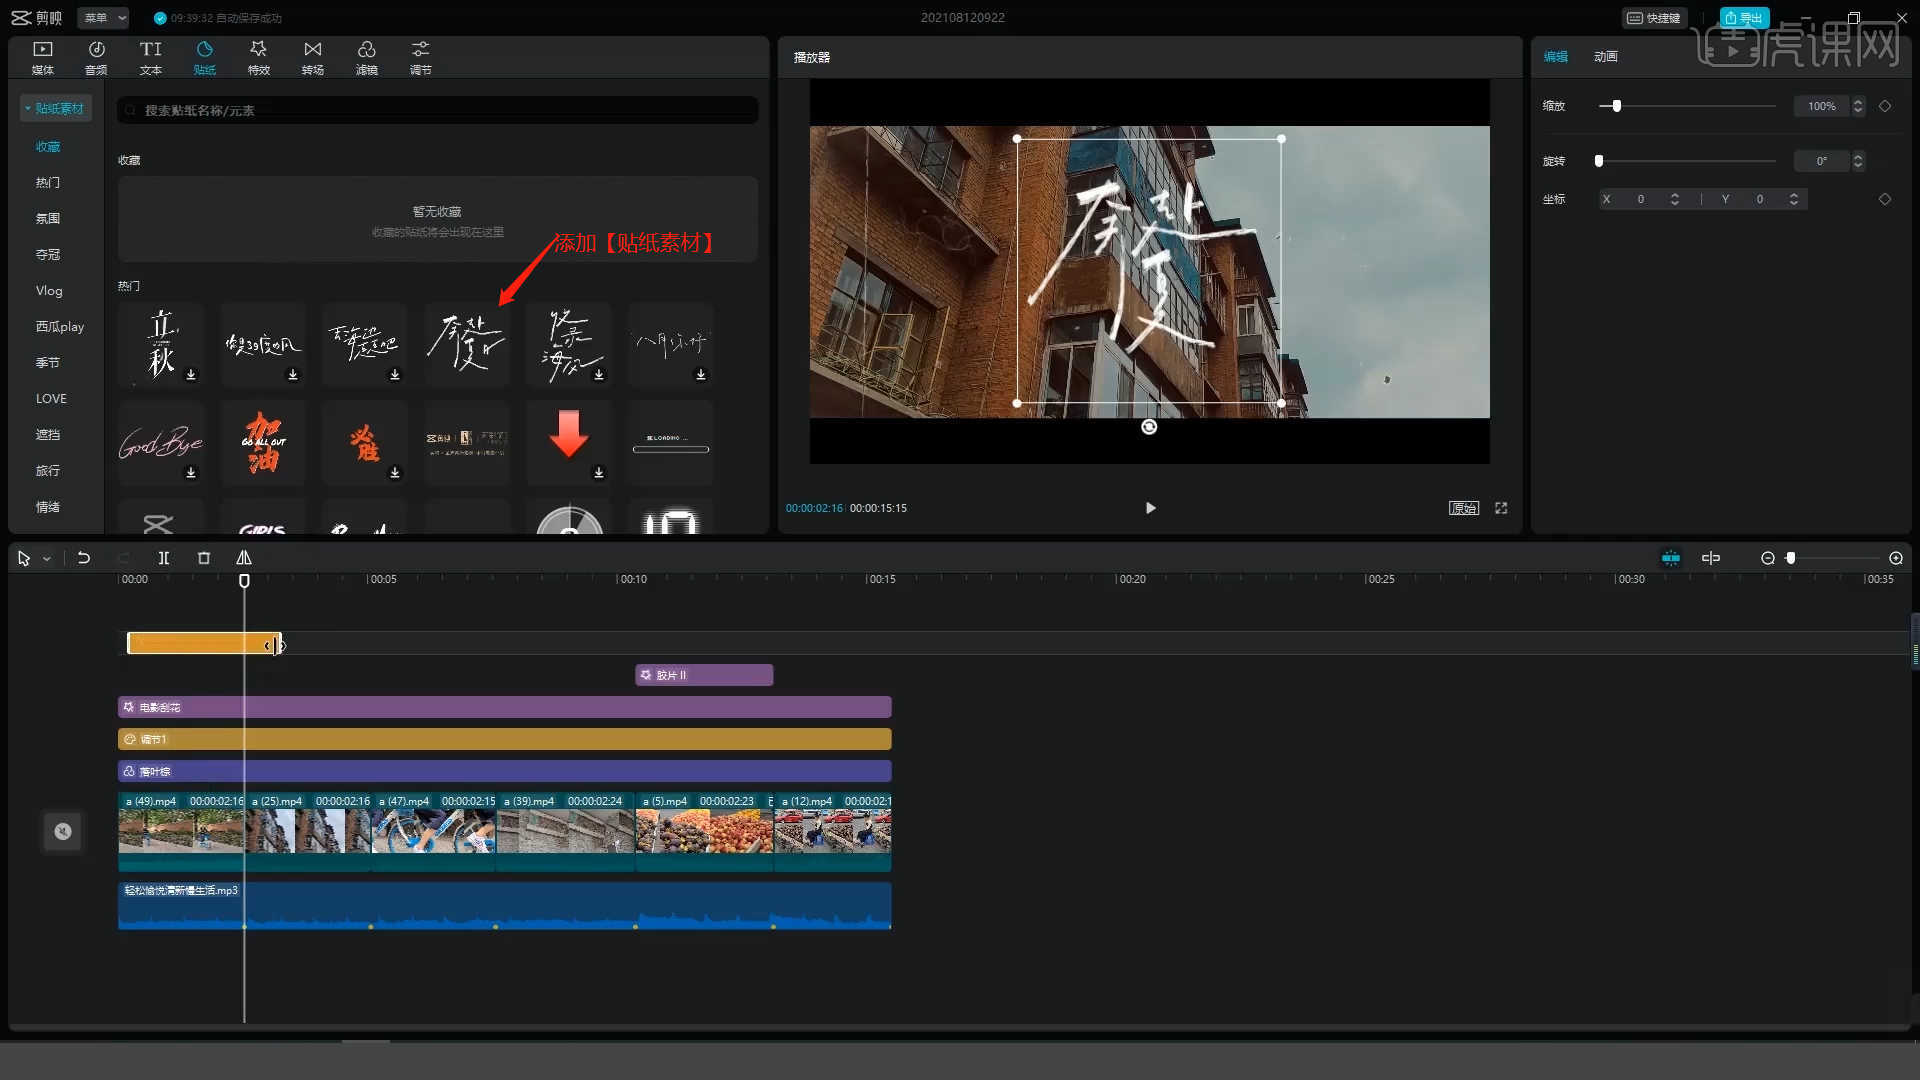The width and height of the screenshot is (1920, 1080).
Task: Click the rotation slider handle
Action: click(1599, 161)
